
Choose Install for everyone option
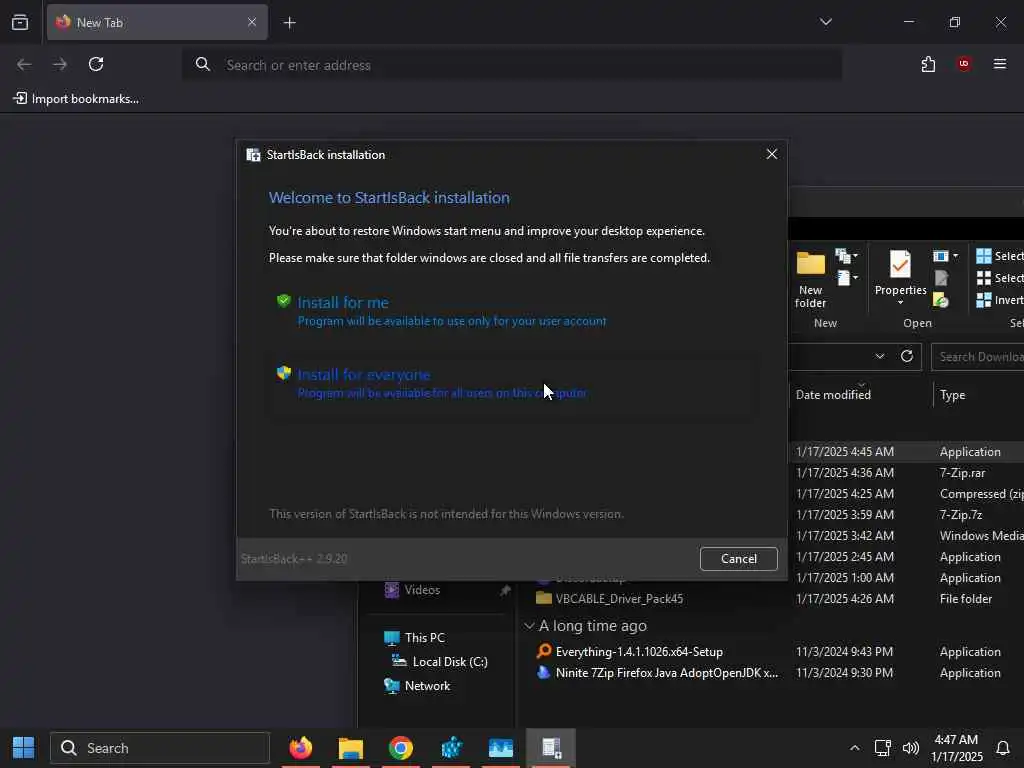pyautogui.click(x=513, y=383)
